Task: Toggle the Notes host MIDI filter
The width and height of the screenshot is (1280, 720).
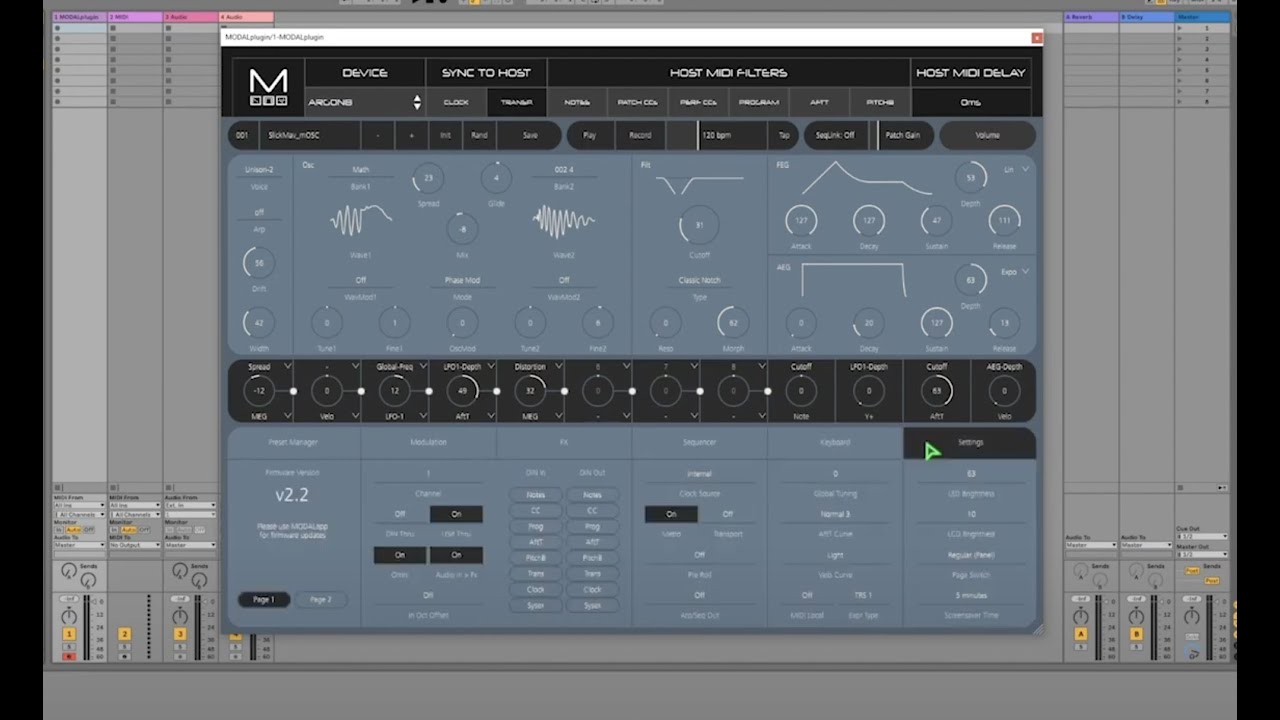Action: [x=577, y=102]
